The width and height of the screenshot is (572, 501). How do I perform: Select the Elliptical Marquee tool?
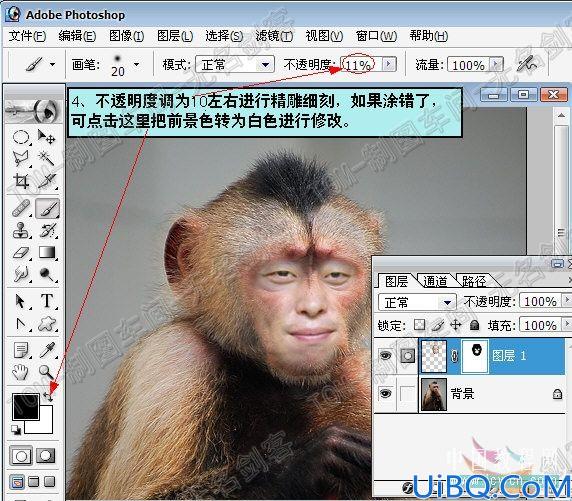[21, 138]
